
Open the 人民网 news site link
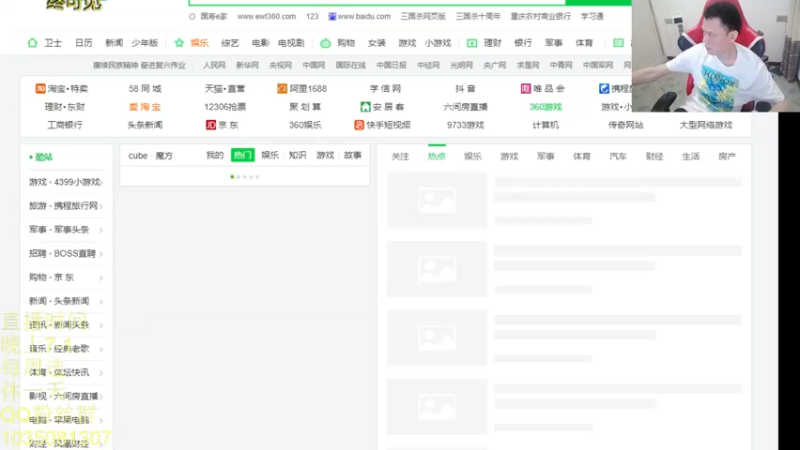[x=214, y=65]
